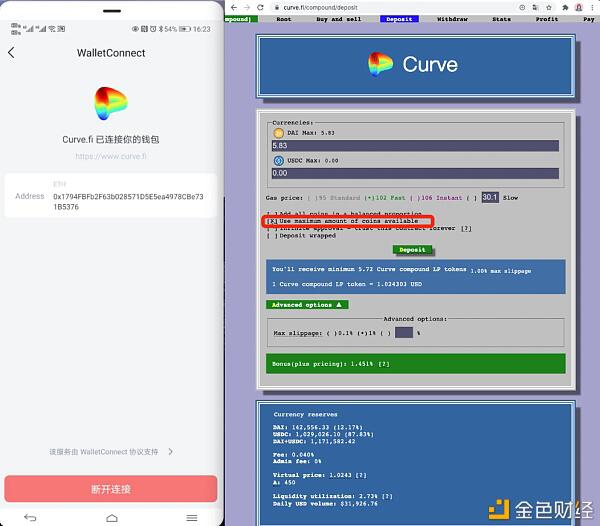The height and width of the screenshot is (526, 600).
Task: Select the custom max slippage radio
Action: (x=385, y=333)
